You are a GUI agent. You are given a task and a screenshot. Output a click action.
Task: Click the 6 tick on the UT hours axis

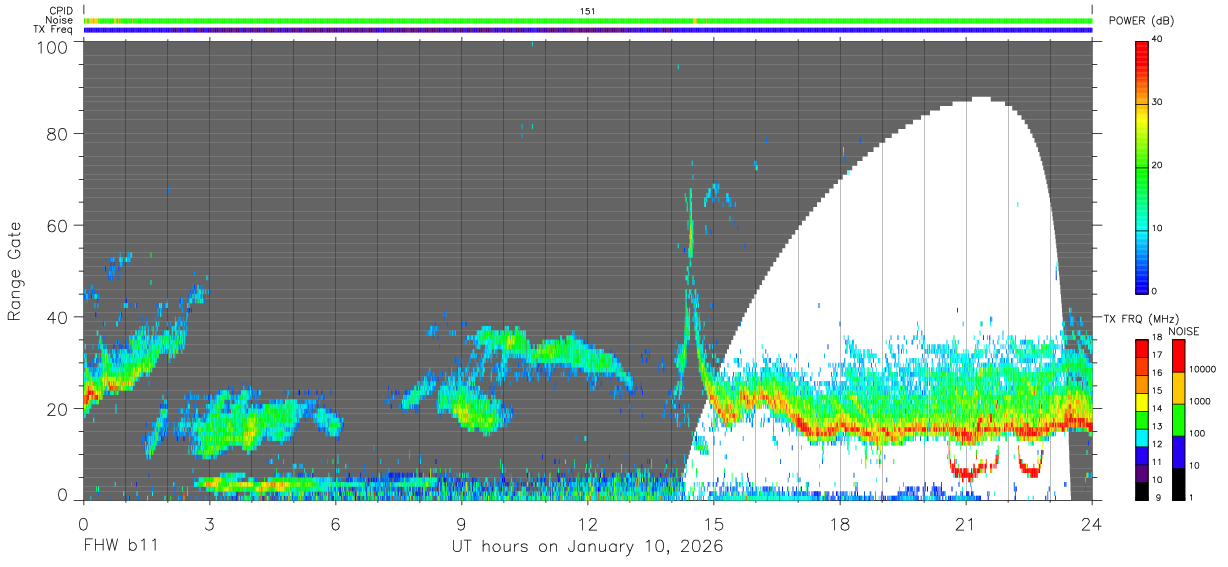(335, 524)
